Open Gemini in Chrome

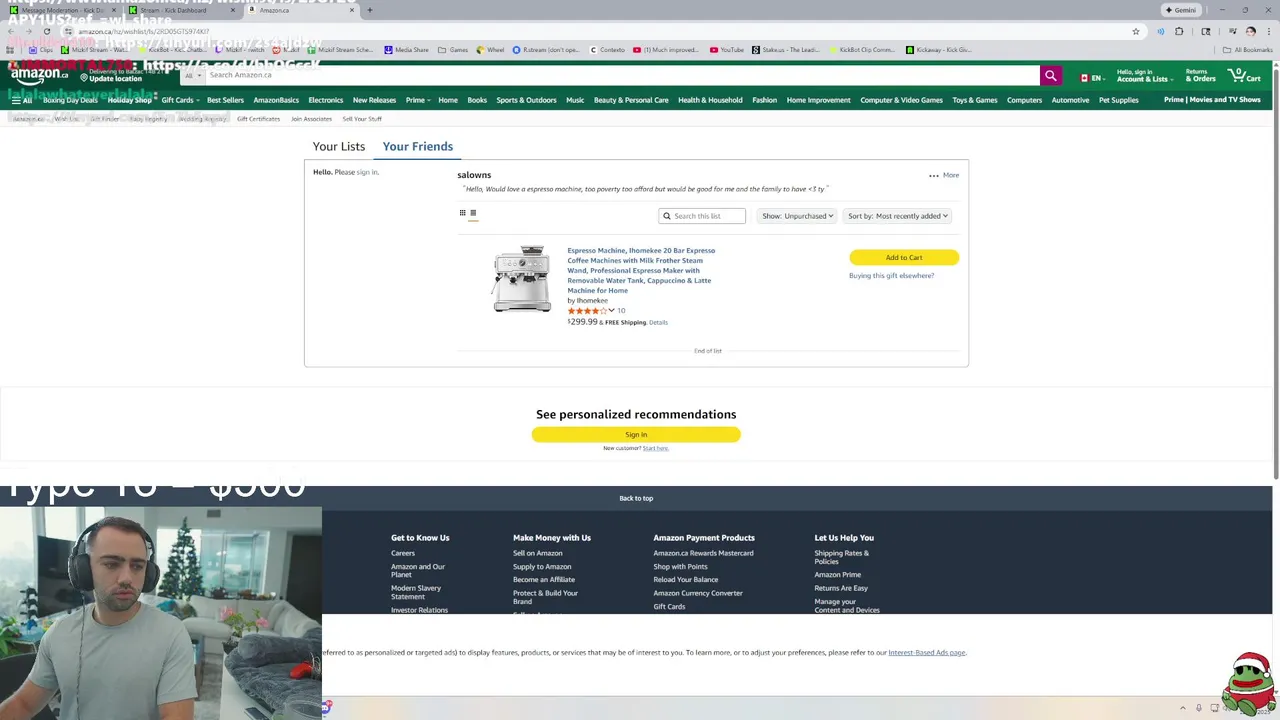(x=1181, y=10)
